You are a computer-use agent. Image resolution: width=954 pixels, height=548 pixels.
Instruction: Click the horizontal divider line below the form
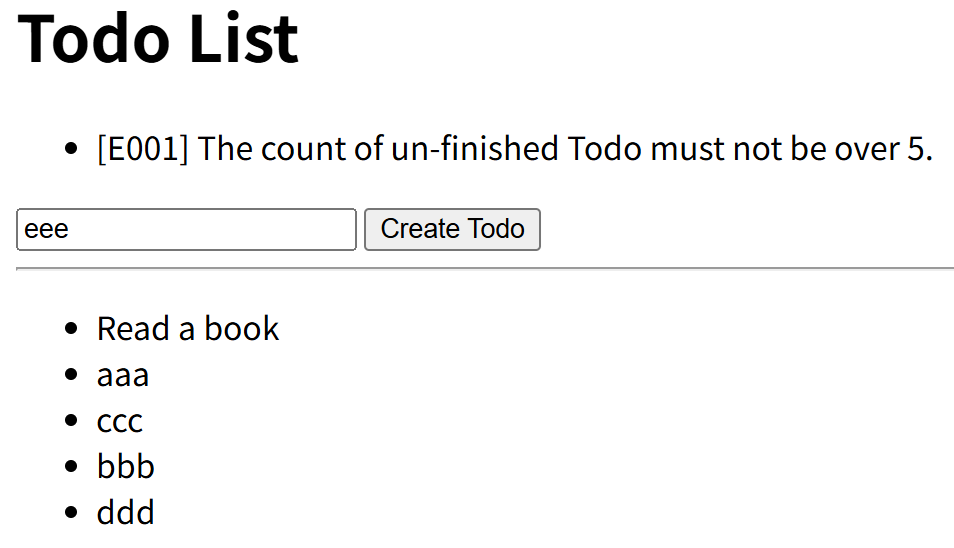click(x=485, y=268)
